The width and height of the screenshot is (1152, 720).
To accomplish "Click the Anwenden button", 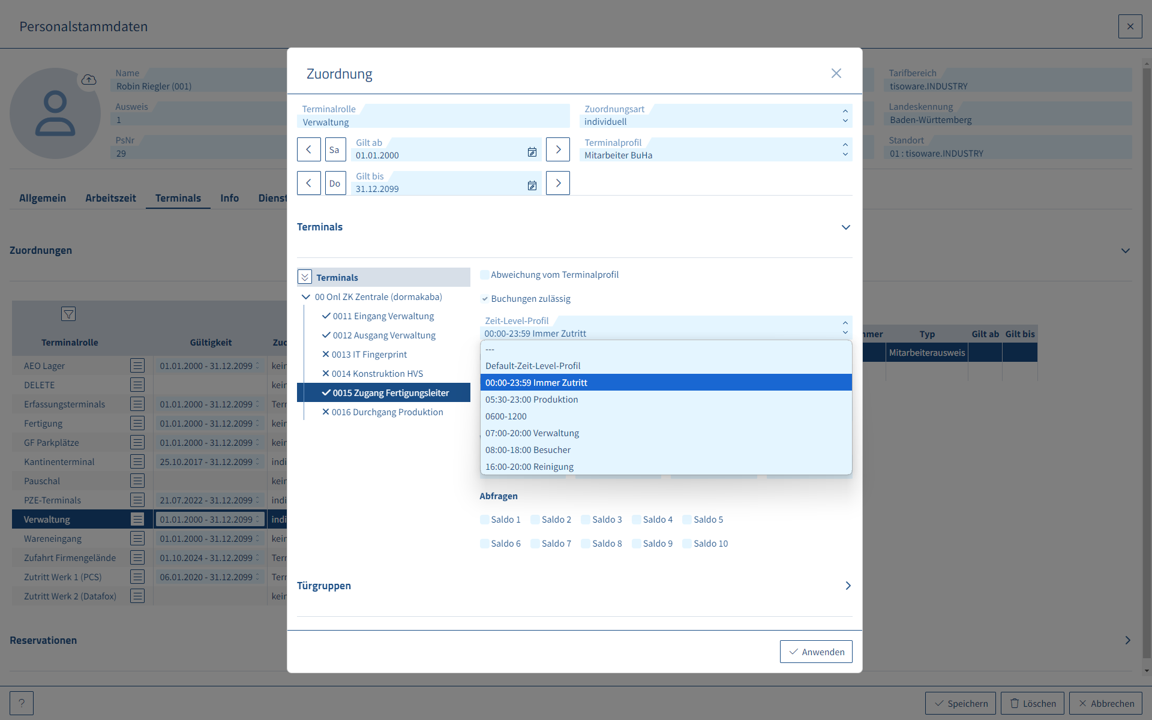I will [x=816, y=652].
